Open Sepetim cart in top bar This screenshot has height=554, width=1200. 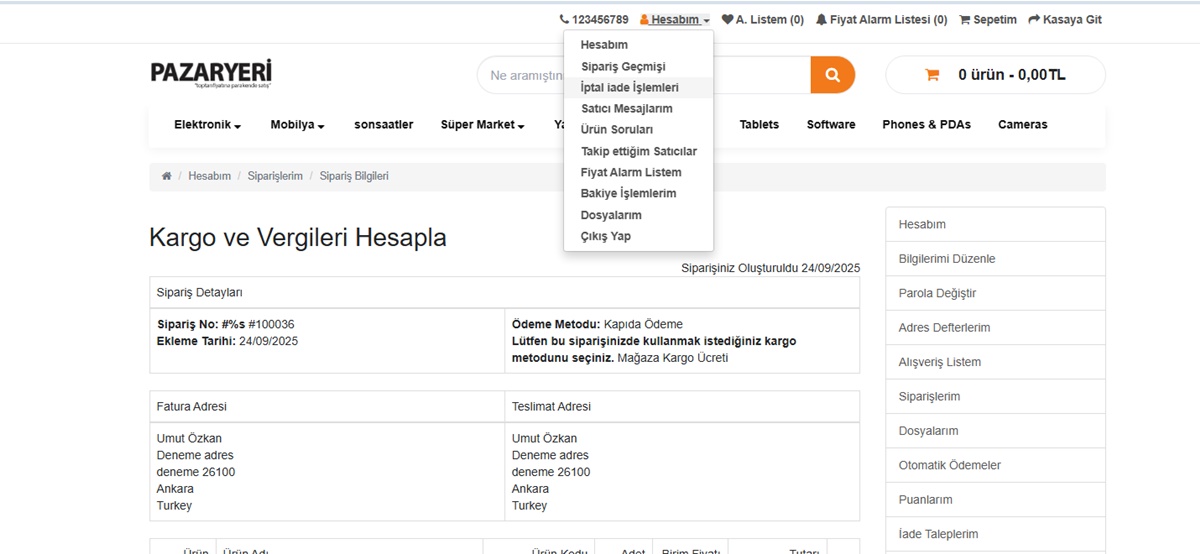tap(987, 20)
